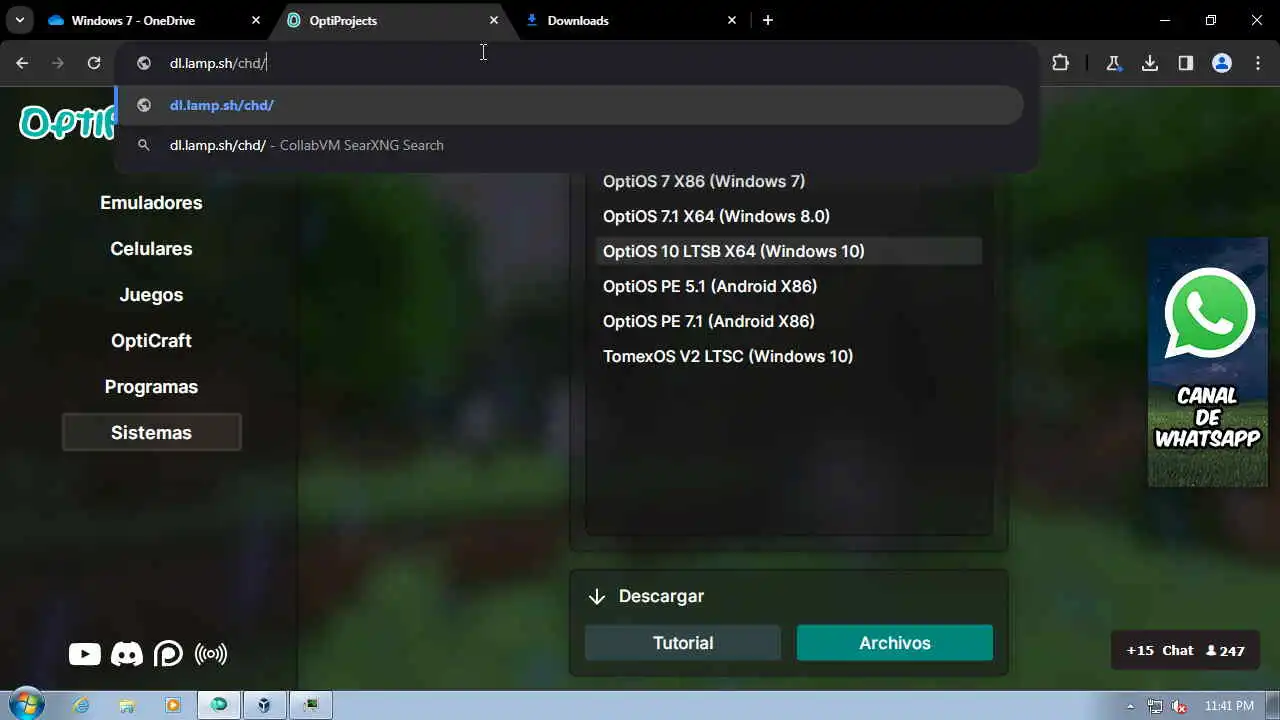Screen dimensions: 1280x720
Task: Select OptiOS 10 LTSB X64 (Windows 10)
Action: (x=789, y=251)
